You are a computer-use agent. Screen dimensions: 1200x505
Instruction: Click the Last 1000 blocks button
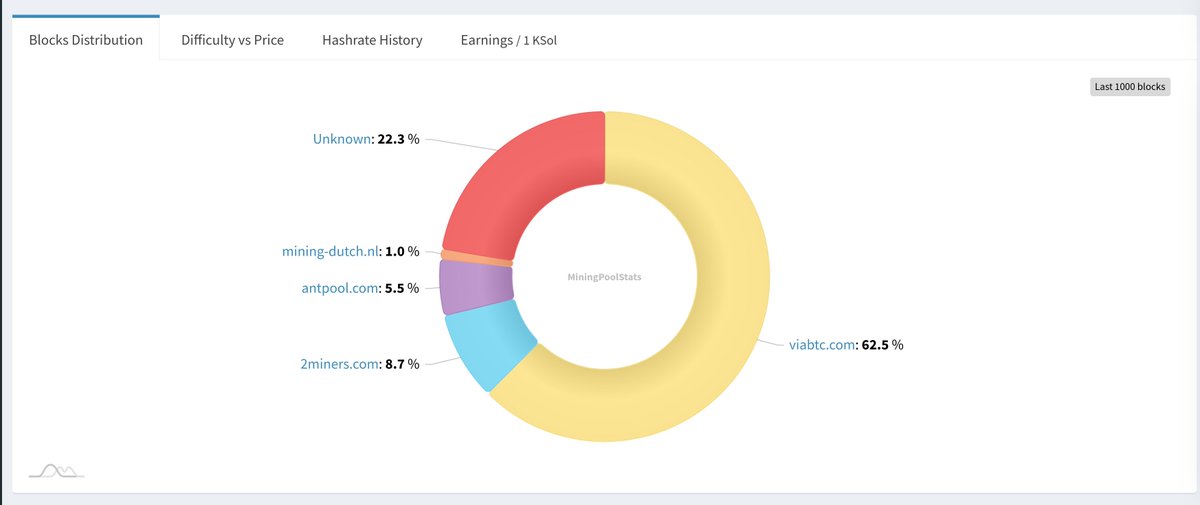click(1130, 87)
